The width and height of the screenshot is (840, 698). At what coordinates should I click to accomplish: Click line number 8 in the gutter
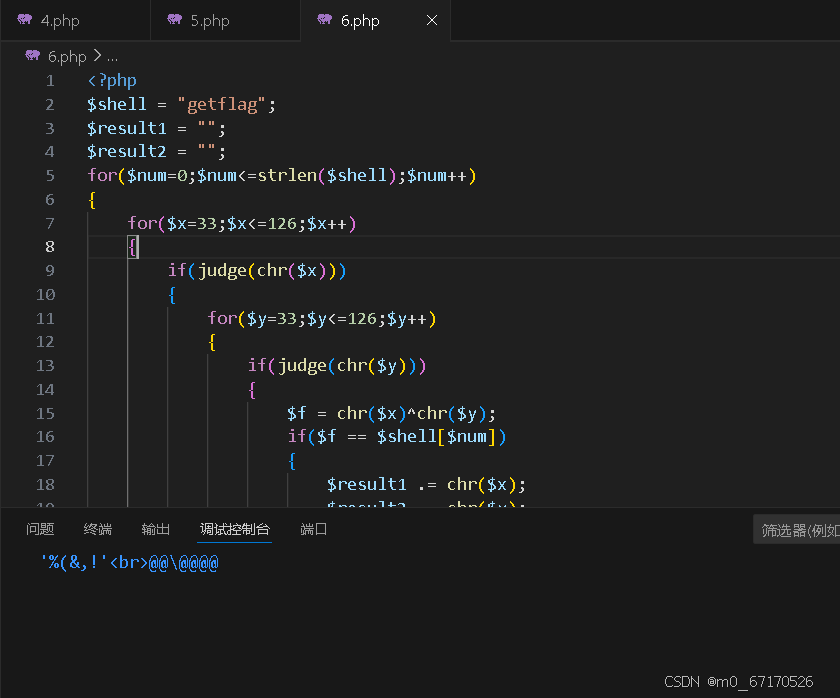[49, 246]
